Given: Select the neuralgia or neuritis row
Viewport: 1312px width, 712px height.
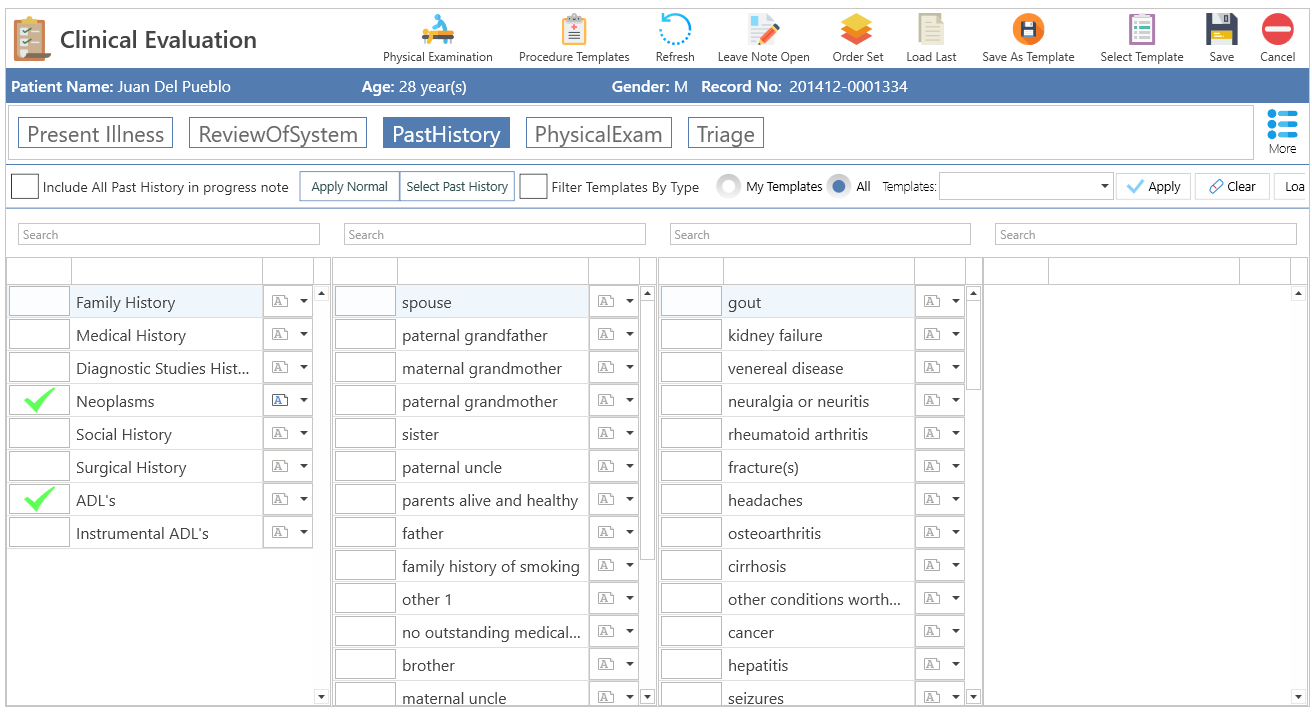Looking at the screenshot, I should [811, 401].
